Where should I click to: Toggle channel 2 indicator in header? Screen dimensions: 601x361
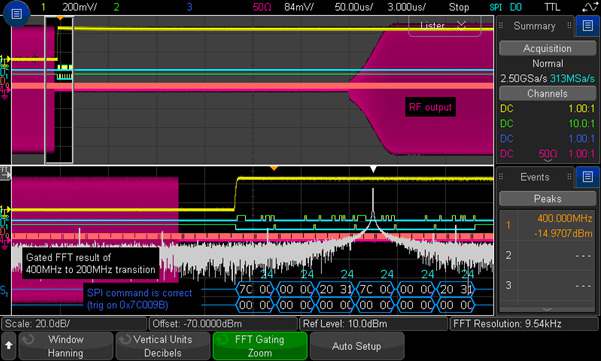[116, 7]
